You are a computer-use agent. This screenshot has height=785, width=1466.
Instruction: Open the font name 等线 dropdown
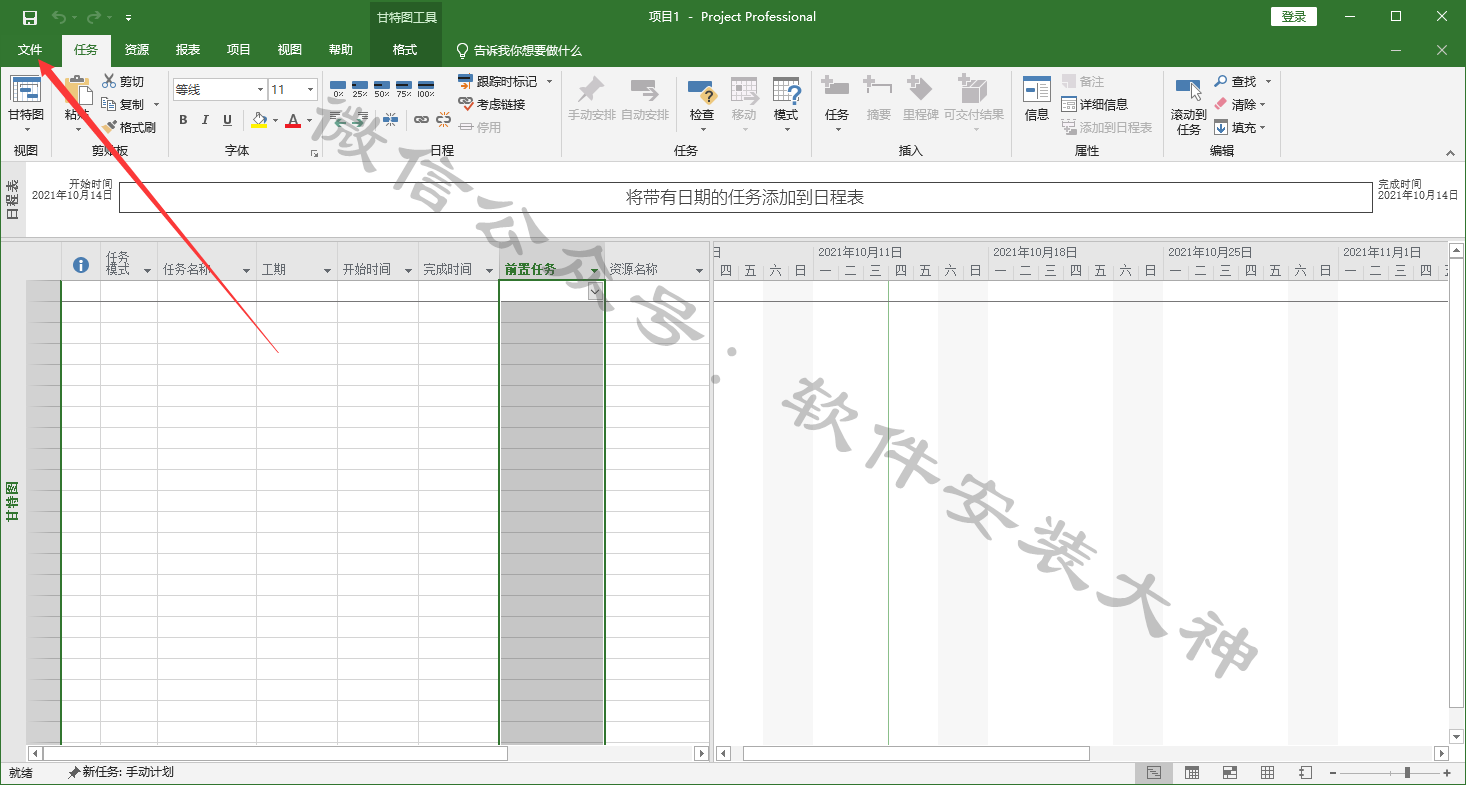[x=260, y=90]
